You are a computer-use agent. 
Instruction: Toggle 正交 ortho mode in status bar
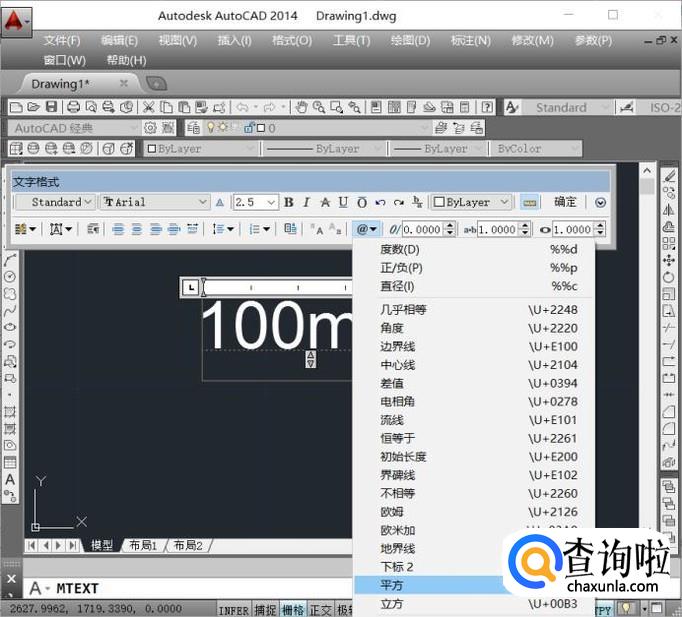coord(321,609)
